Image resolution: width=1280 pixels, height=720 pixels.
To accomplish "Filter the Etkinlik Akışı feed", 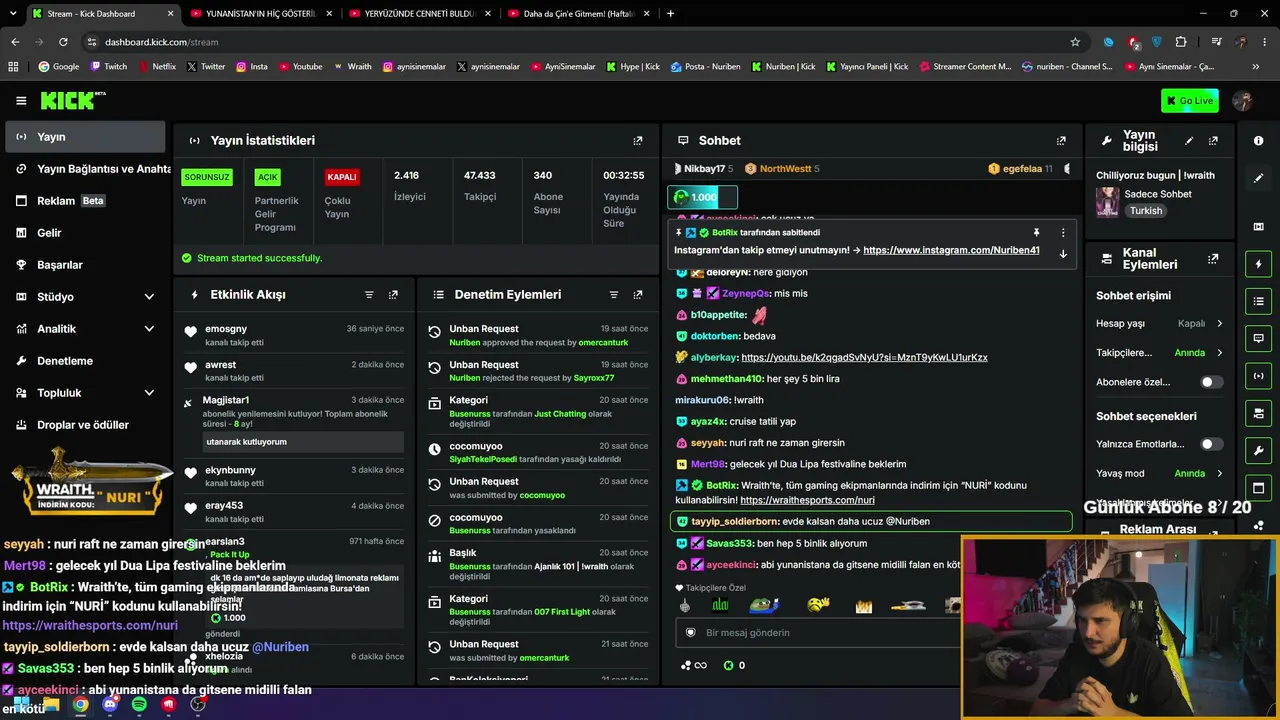I will point(369,295).
